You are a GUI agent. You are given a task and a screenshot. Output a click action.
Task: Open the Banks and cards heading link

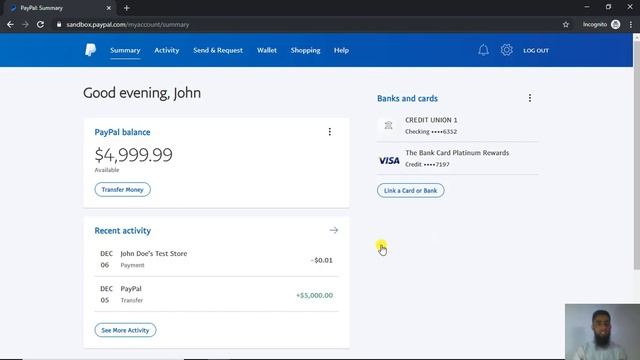[407, 98]
